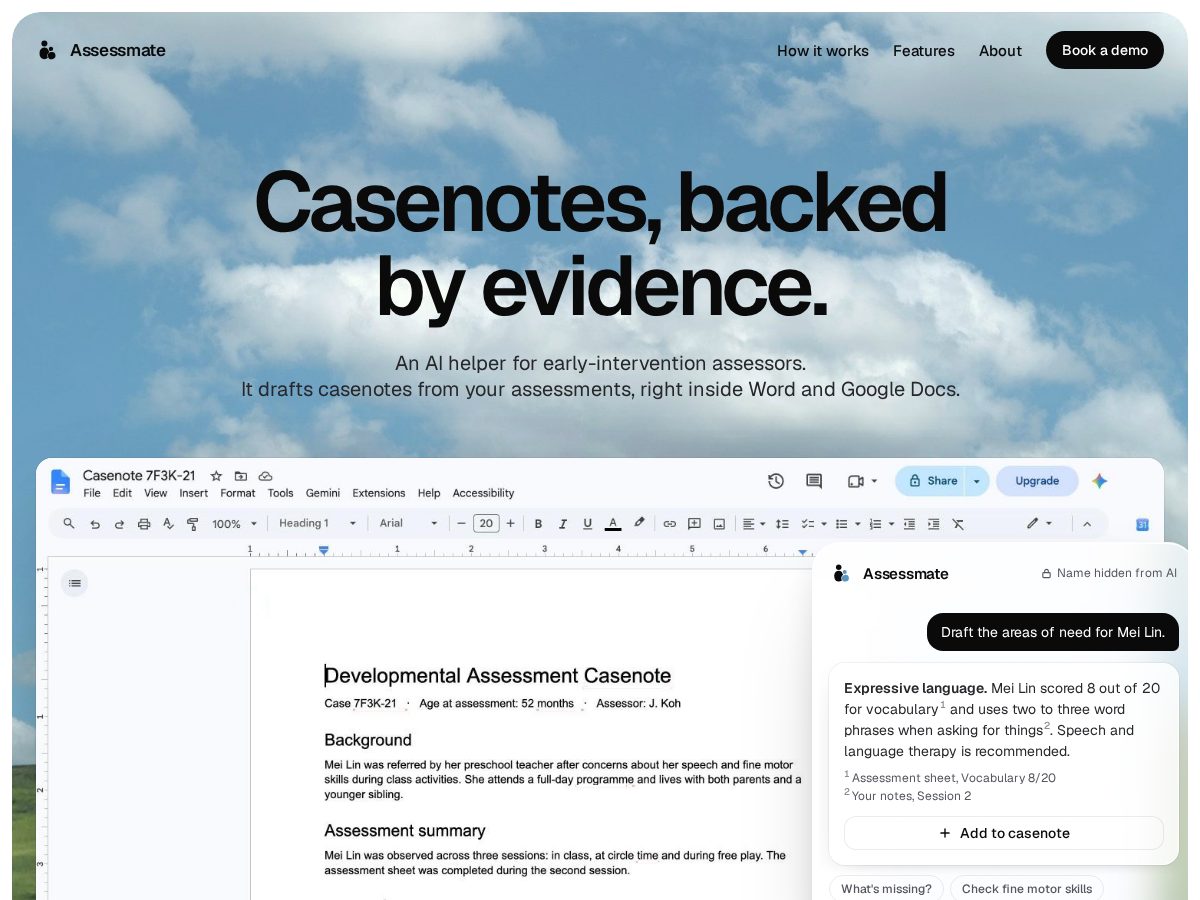Screen dimensions: 1200x900
Task: Click the Book a demo button
Action: click(x=1105, y=50)
